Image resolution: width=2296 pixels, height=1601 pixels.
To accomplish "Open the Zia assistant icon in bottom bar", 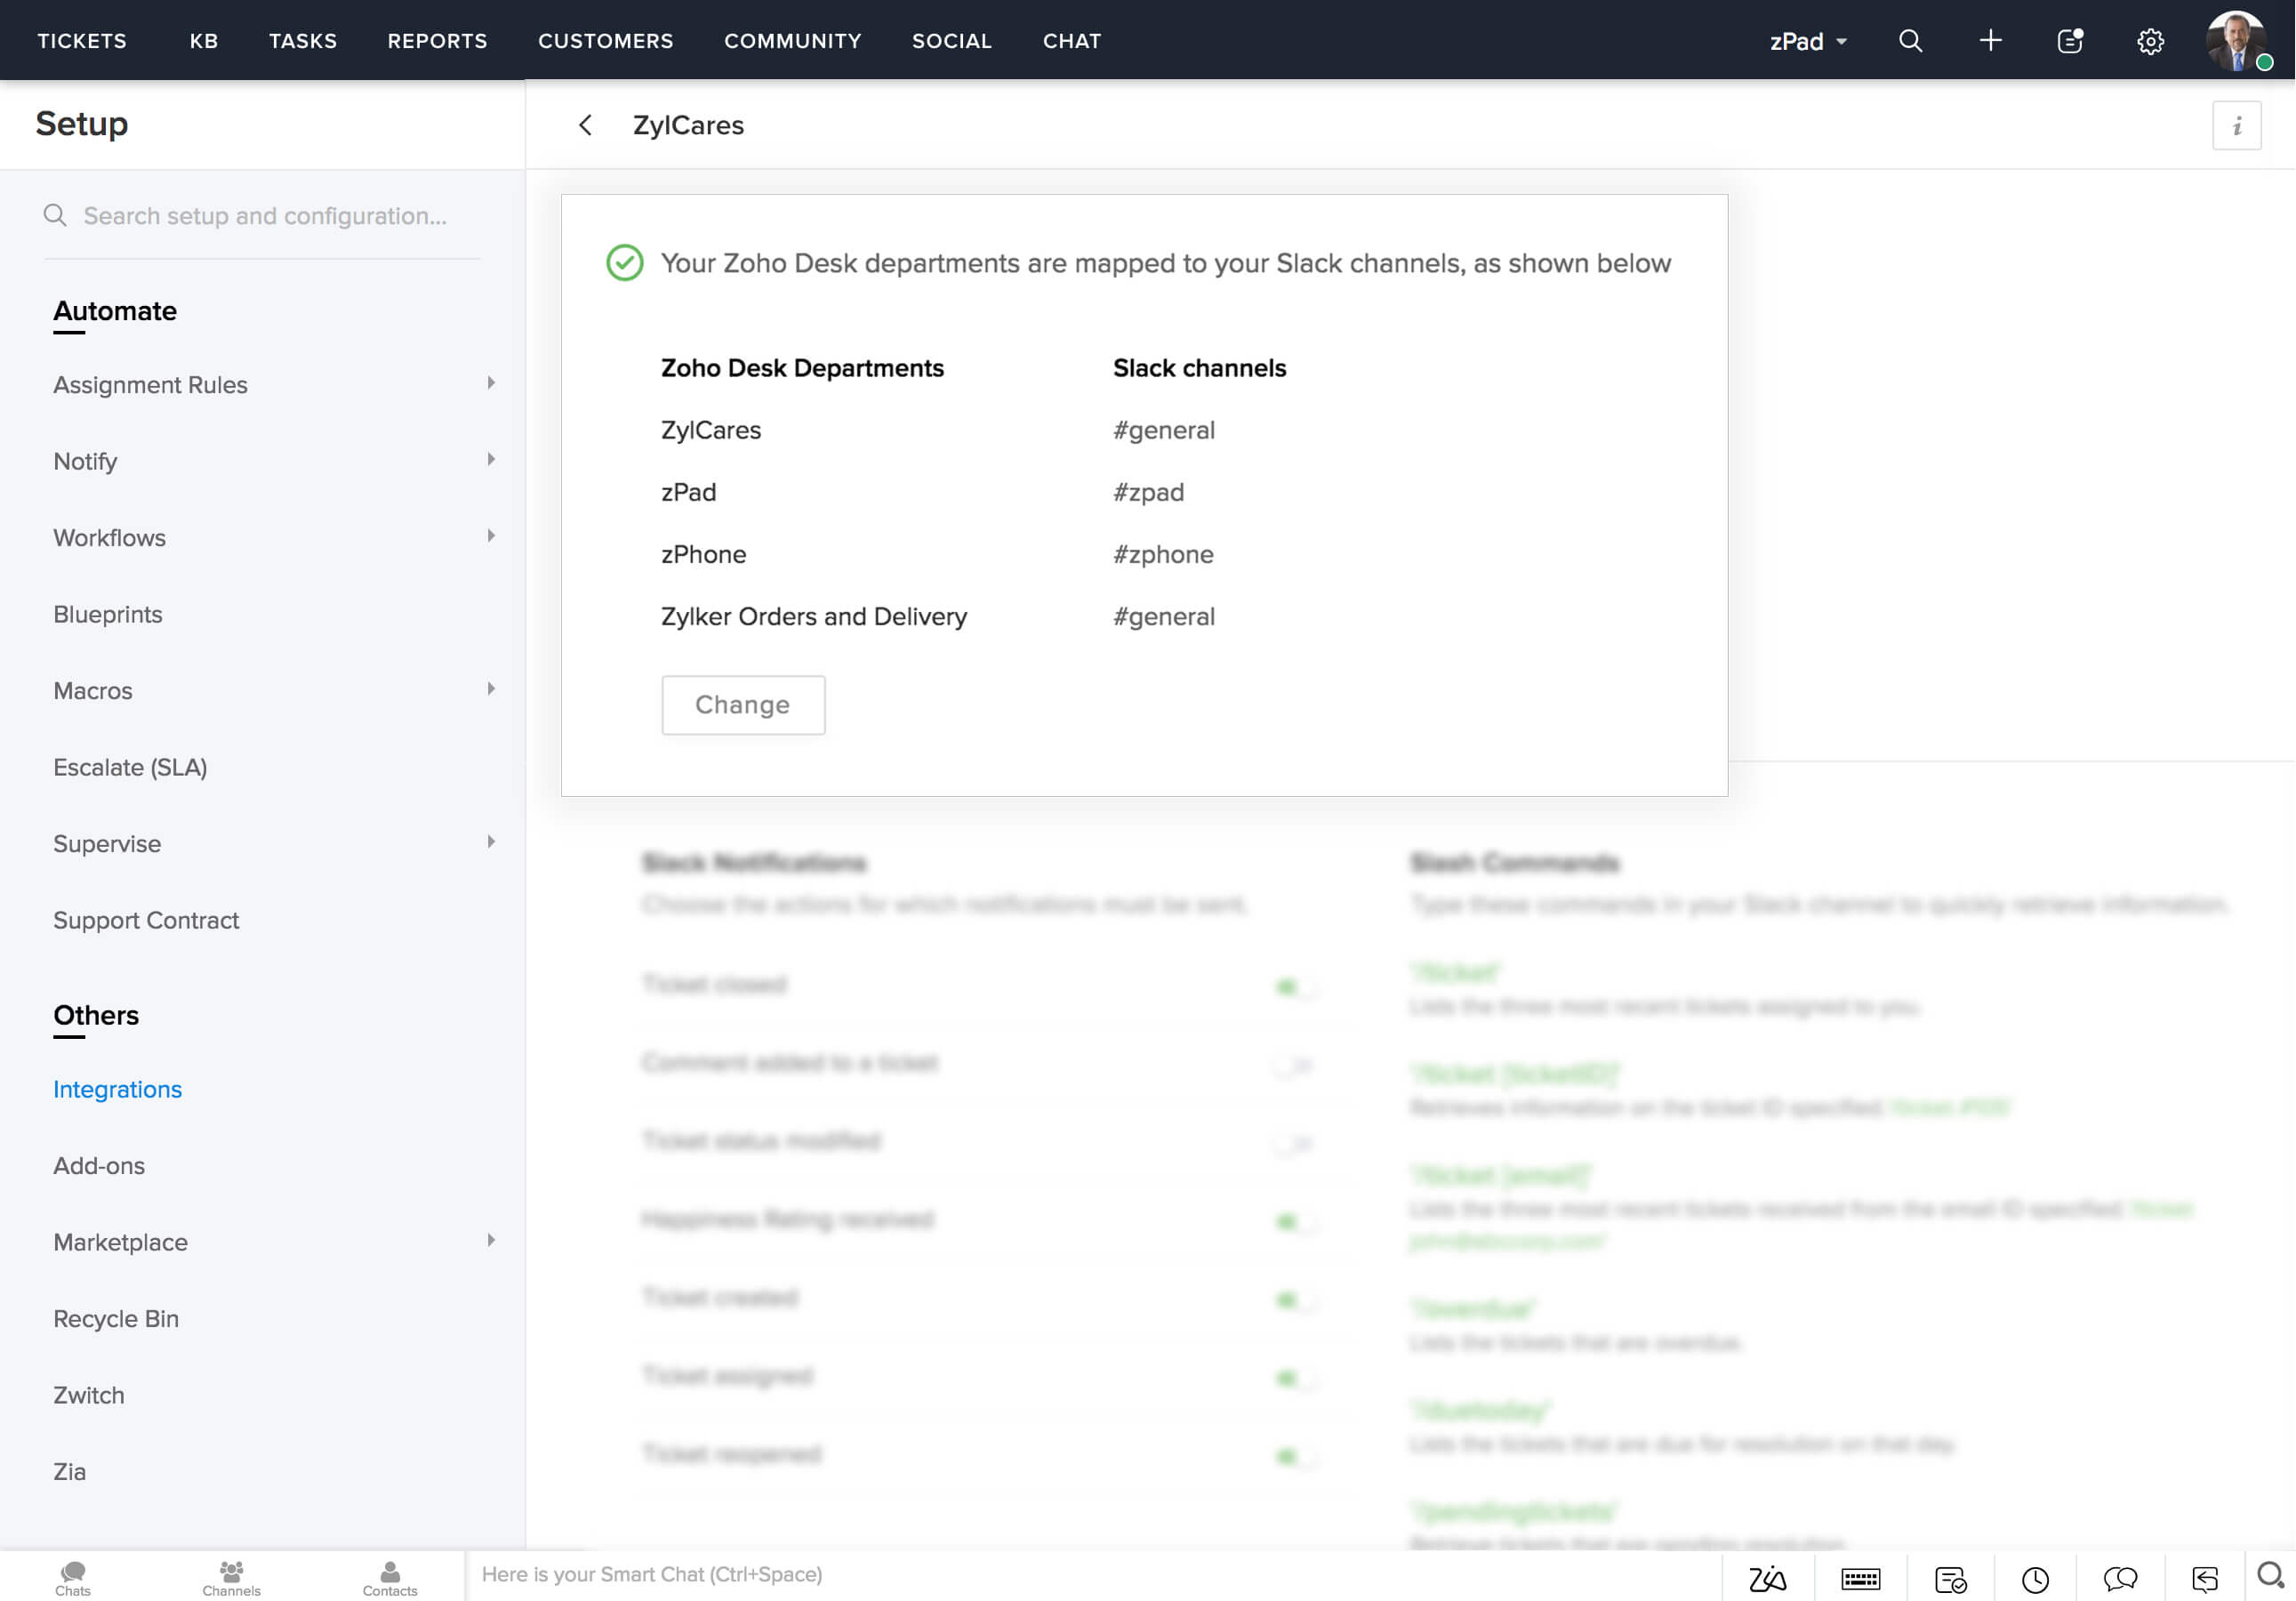I will click(1767, 1579).
